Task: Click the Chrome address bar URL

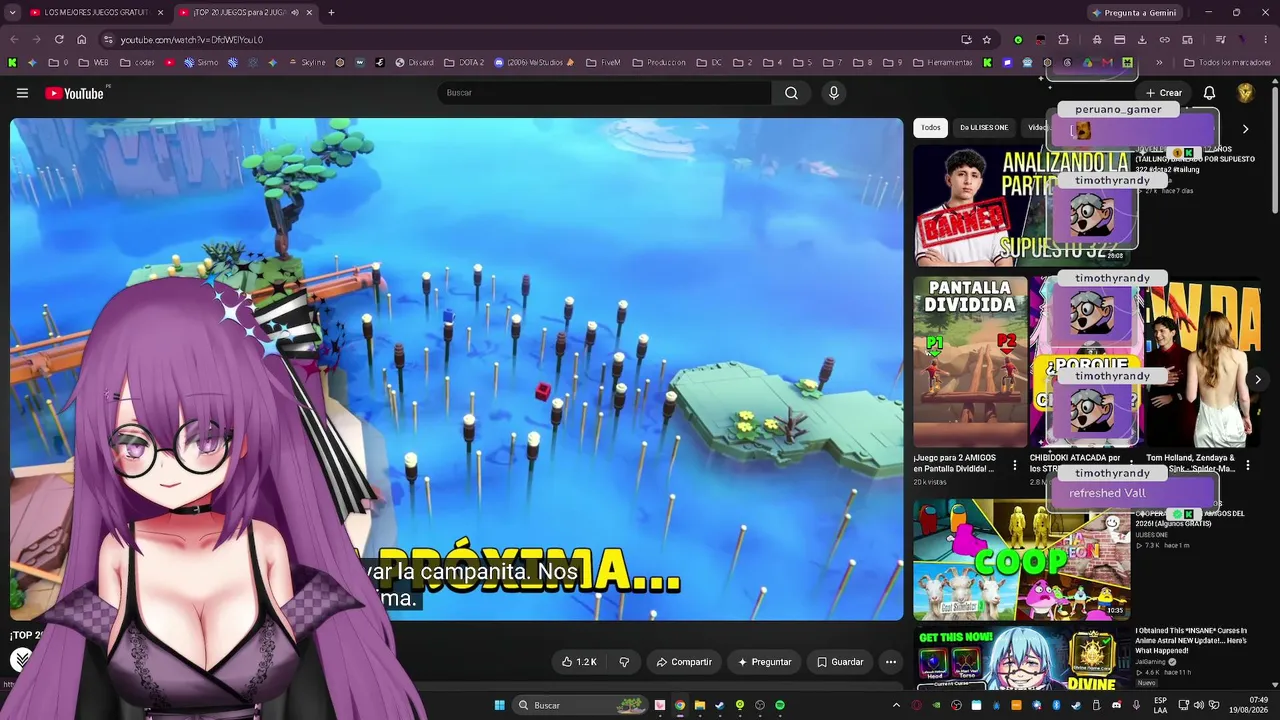Action: pyautogui.click(x=191, y=40)
